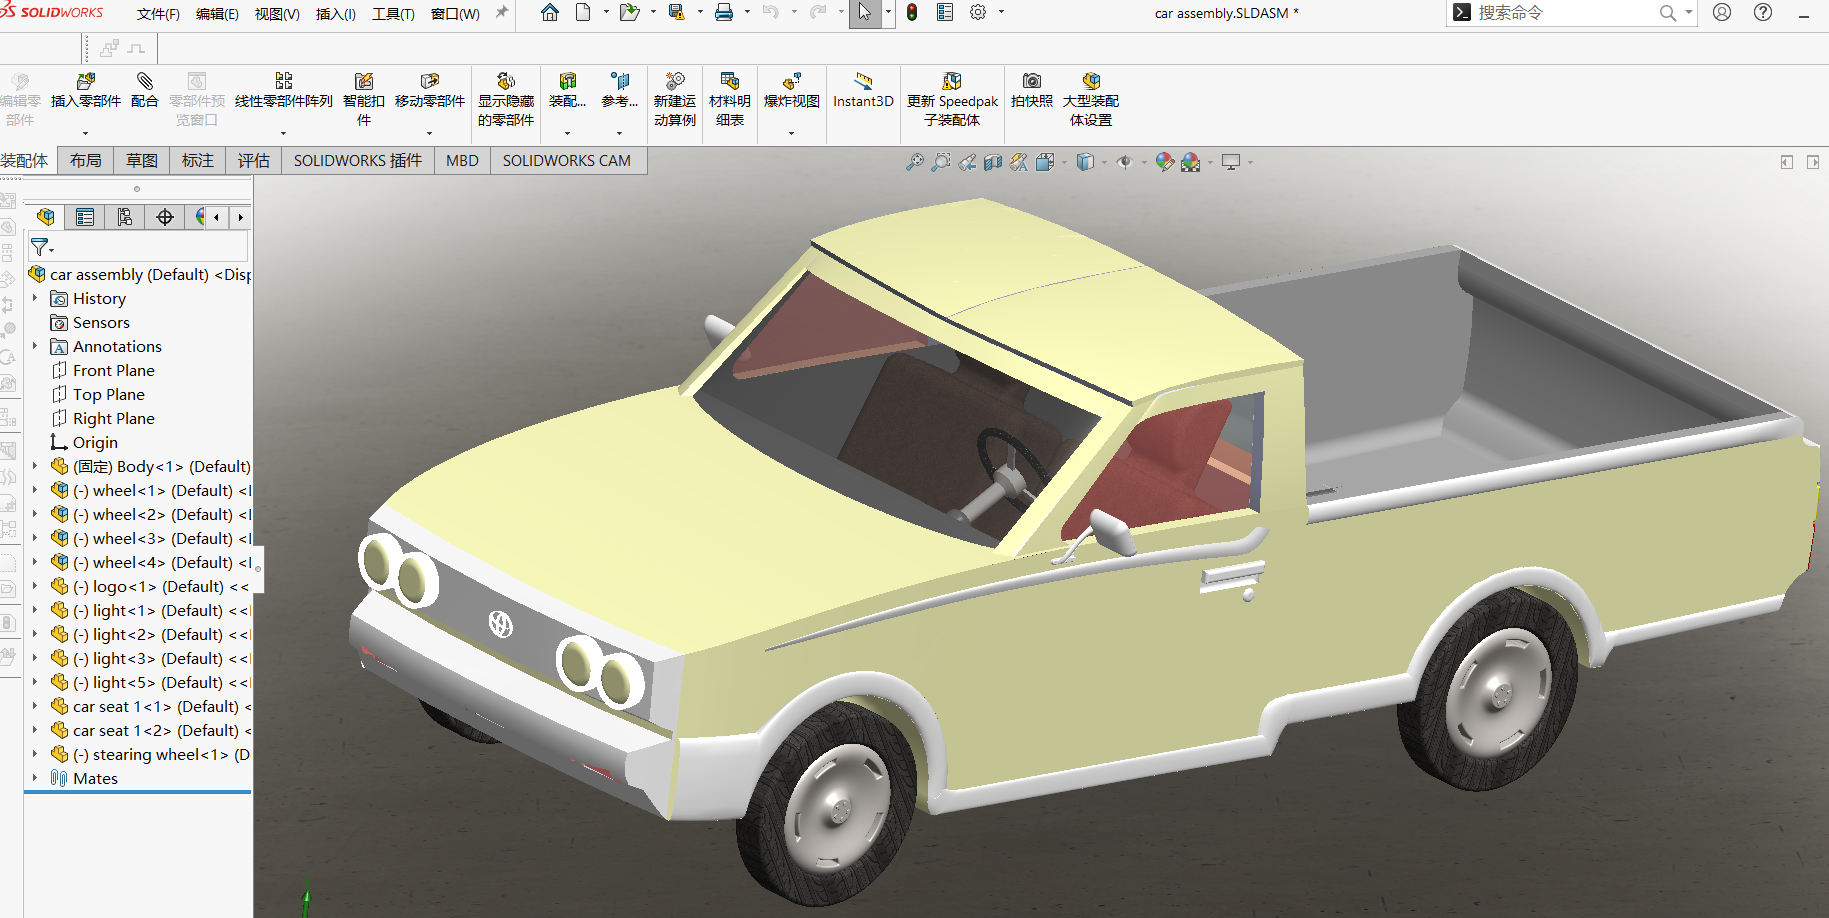This screenshot has width=1829, height=918.
Task: Click the Rebuild traffic light icon
Action: pos(912,13)
